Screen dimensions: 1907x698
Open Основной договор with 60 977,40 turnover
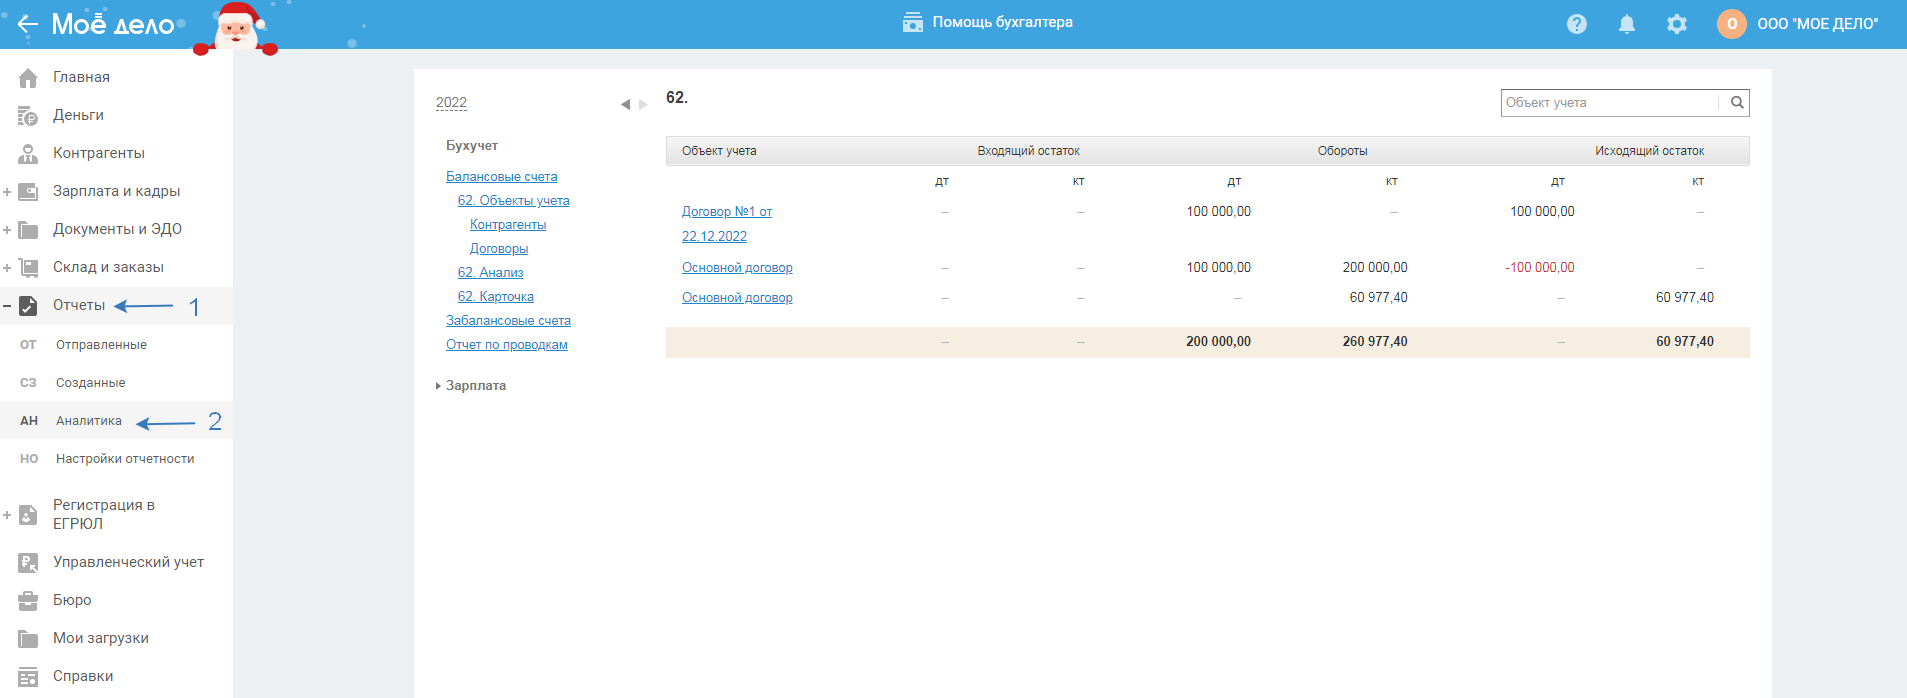[737, 297]
